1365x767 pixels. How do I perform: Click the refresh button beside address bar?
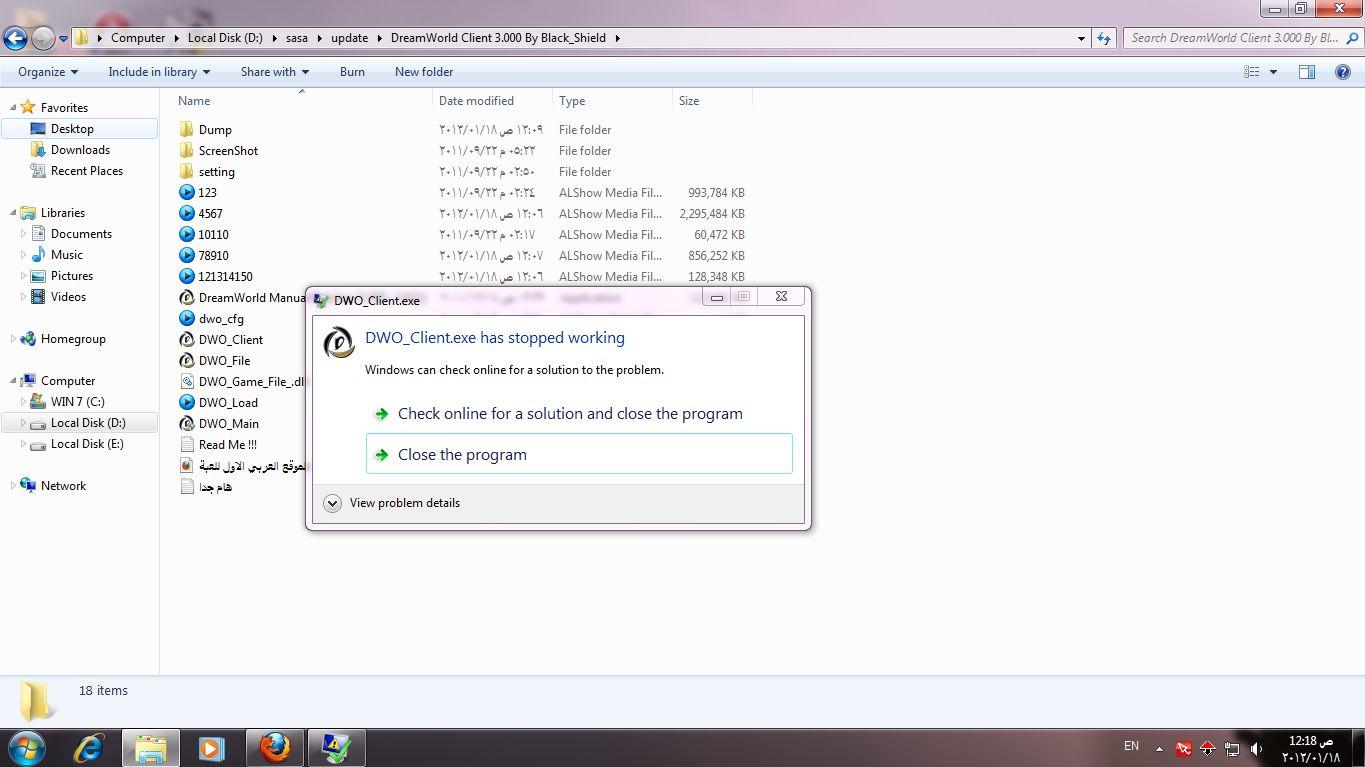pyautogui.click(x=1104, y=38)
